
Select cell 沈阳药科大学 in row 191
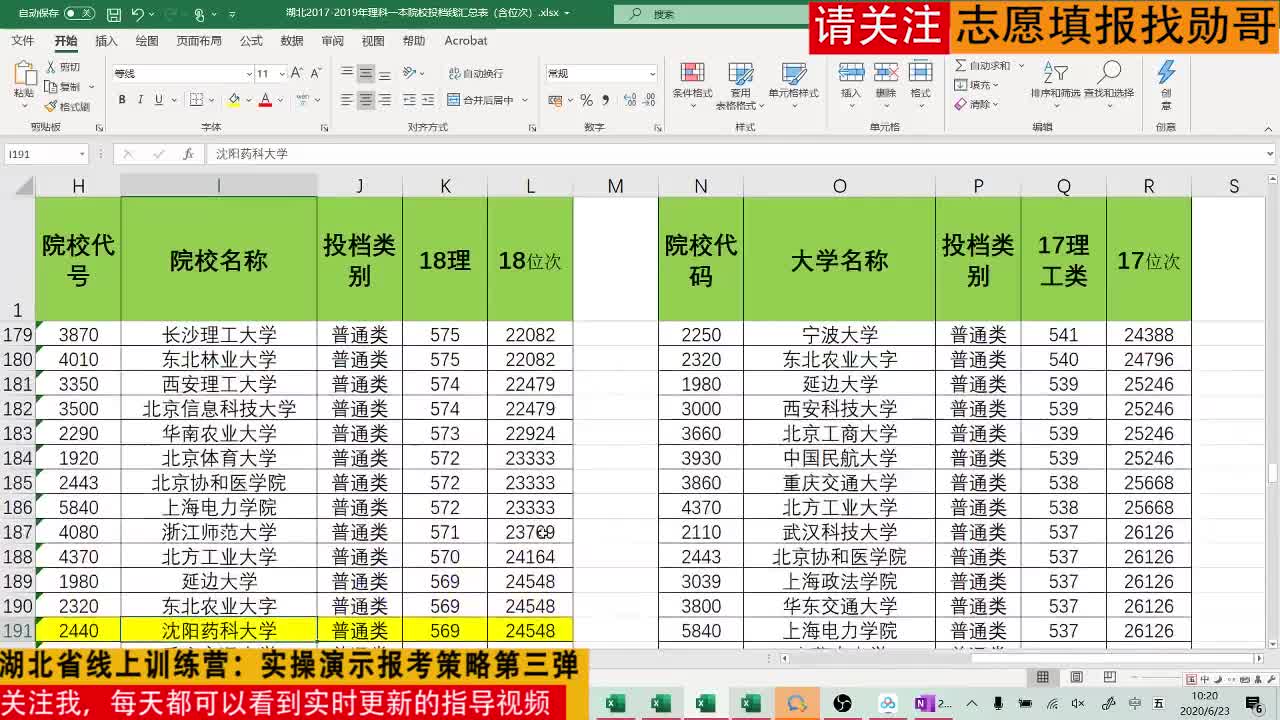(219, 631)
